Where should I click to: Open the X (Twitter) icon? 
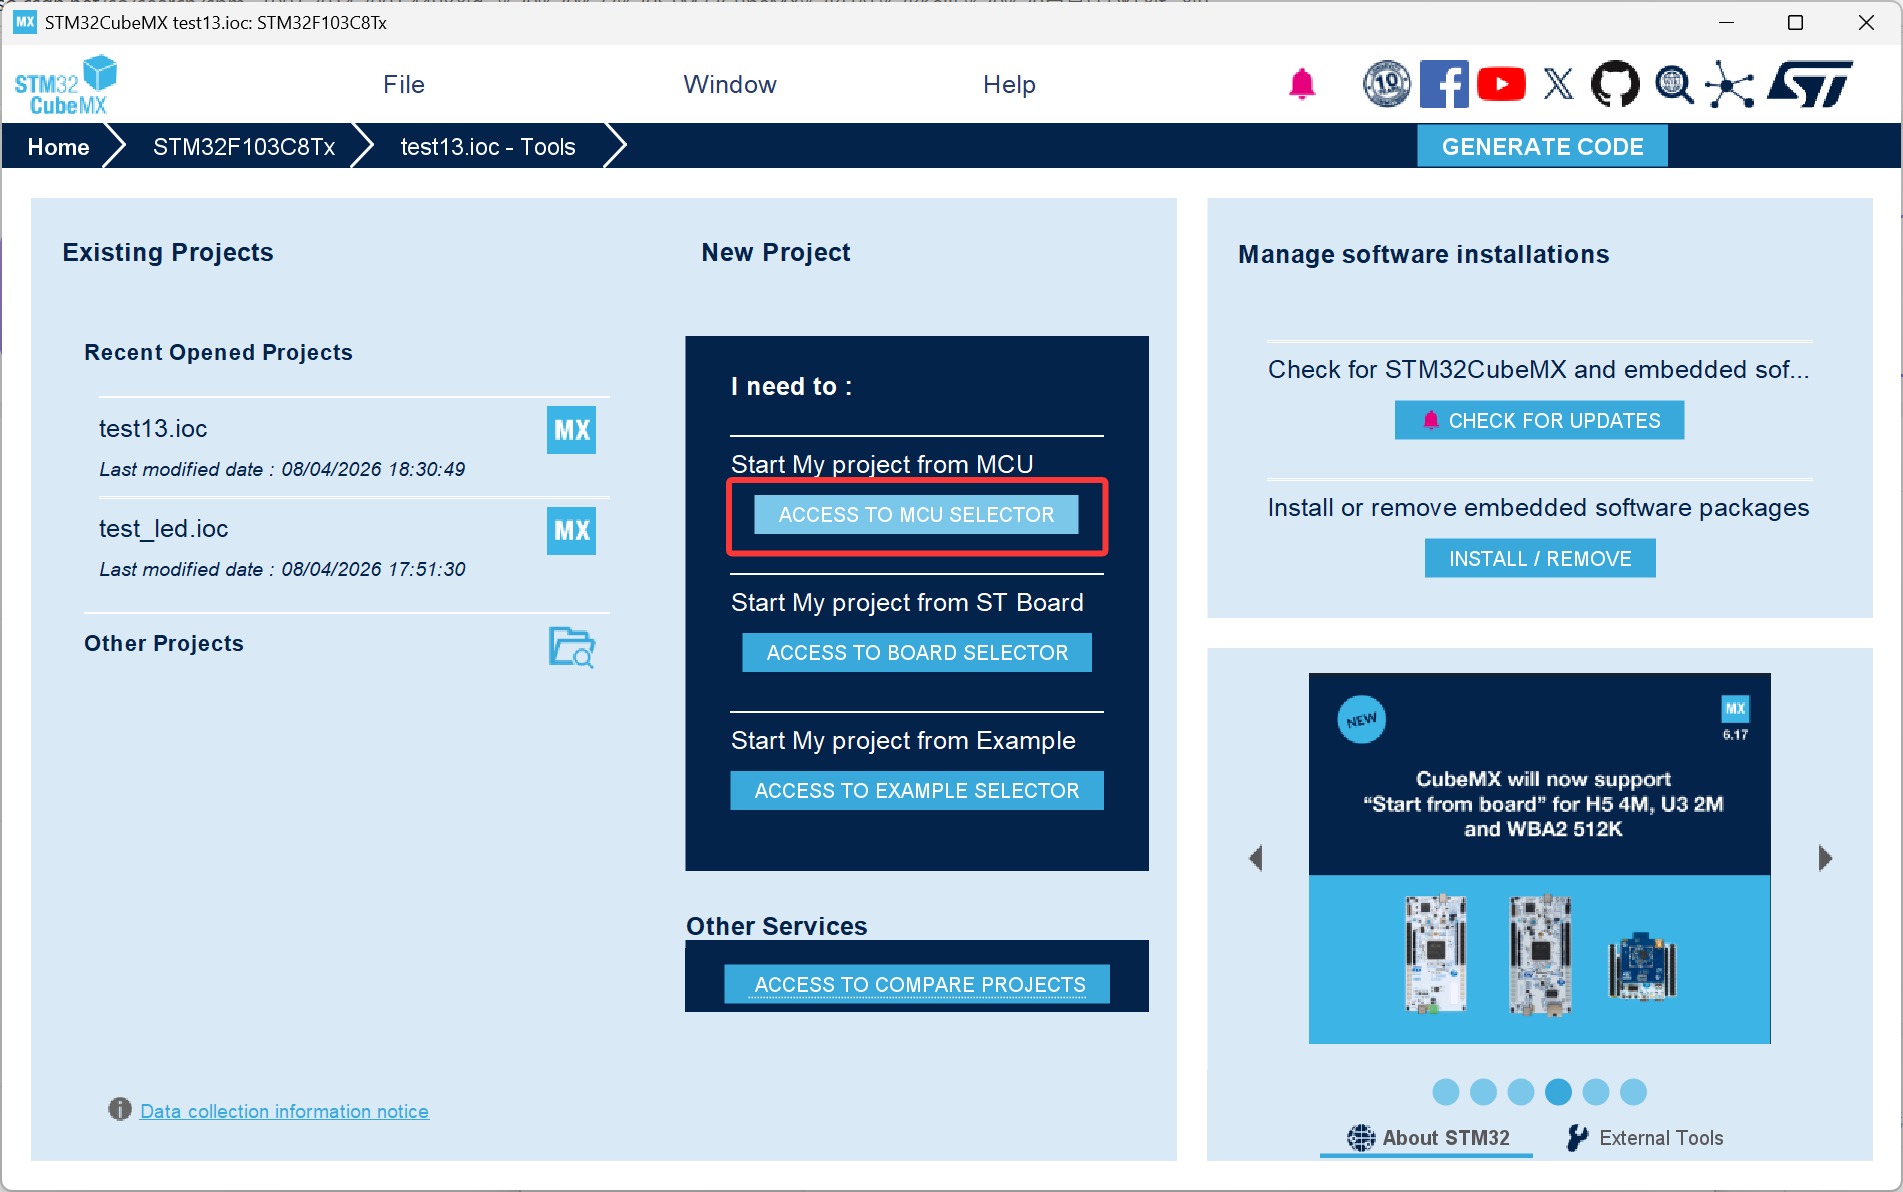coord(1558,84)
